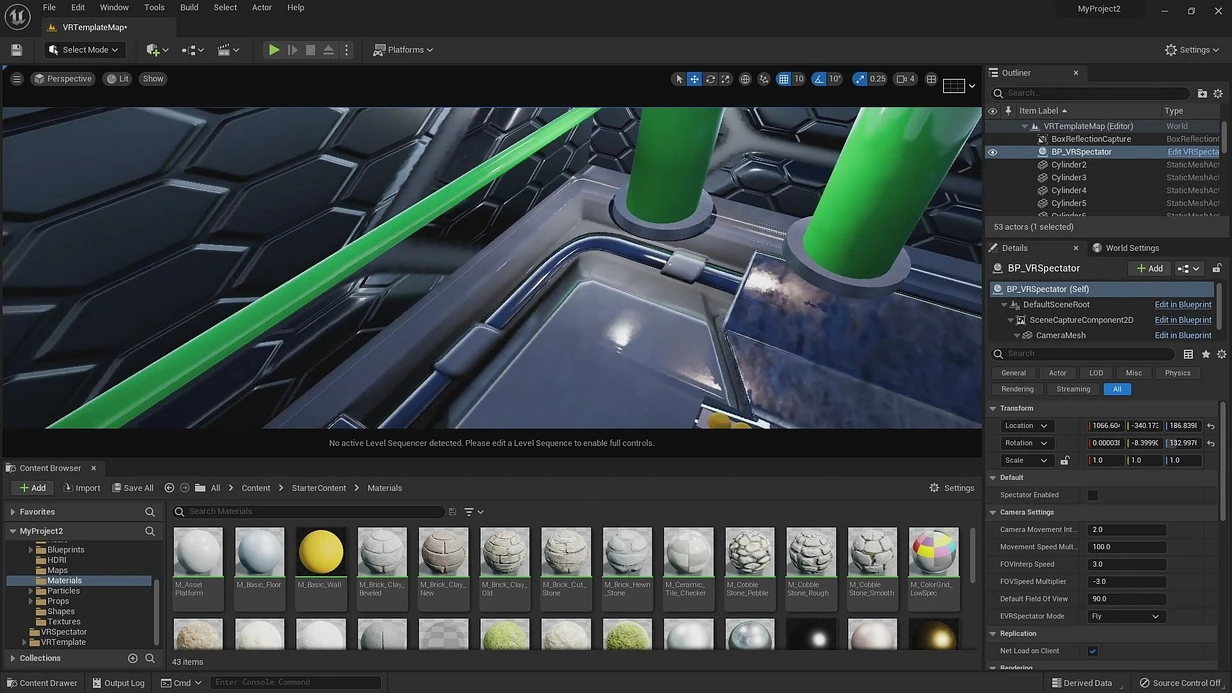Toggle grid snapping icon in viewport toolbar
Screen dimensions: 1232x693
point(784,79)
